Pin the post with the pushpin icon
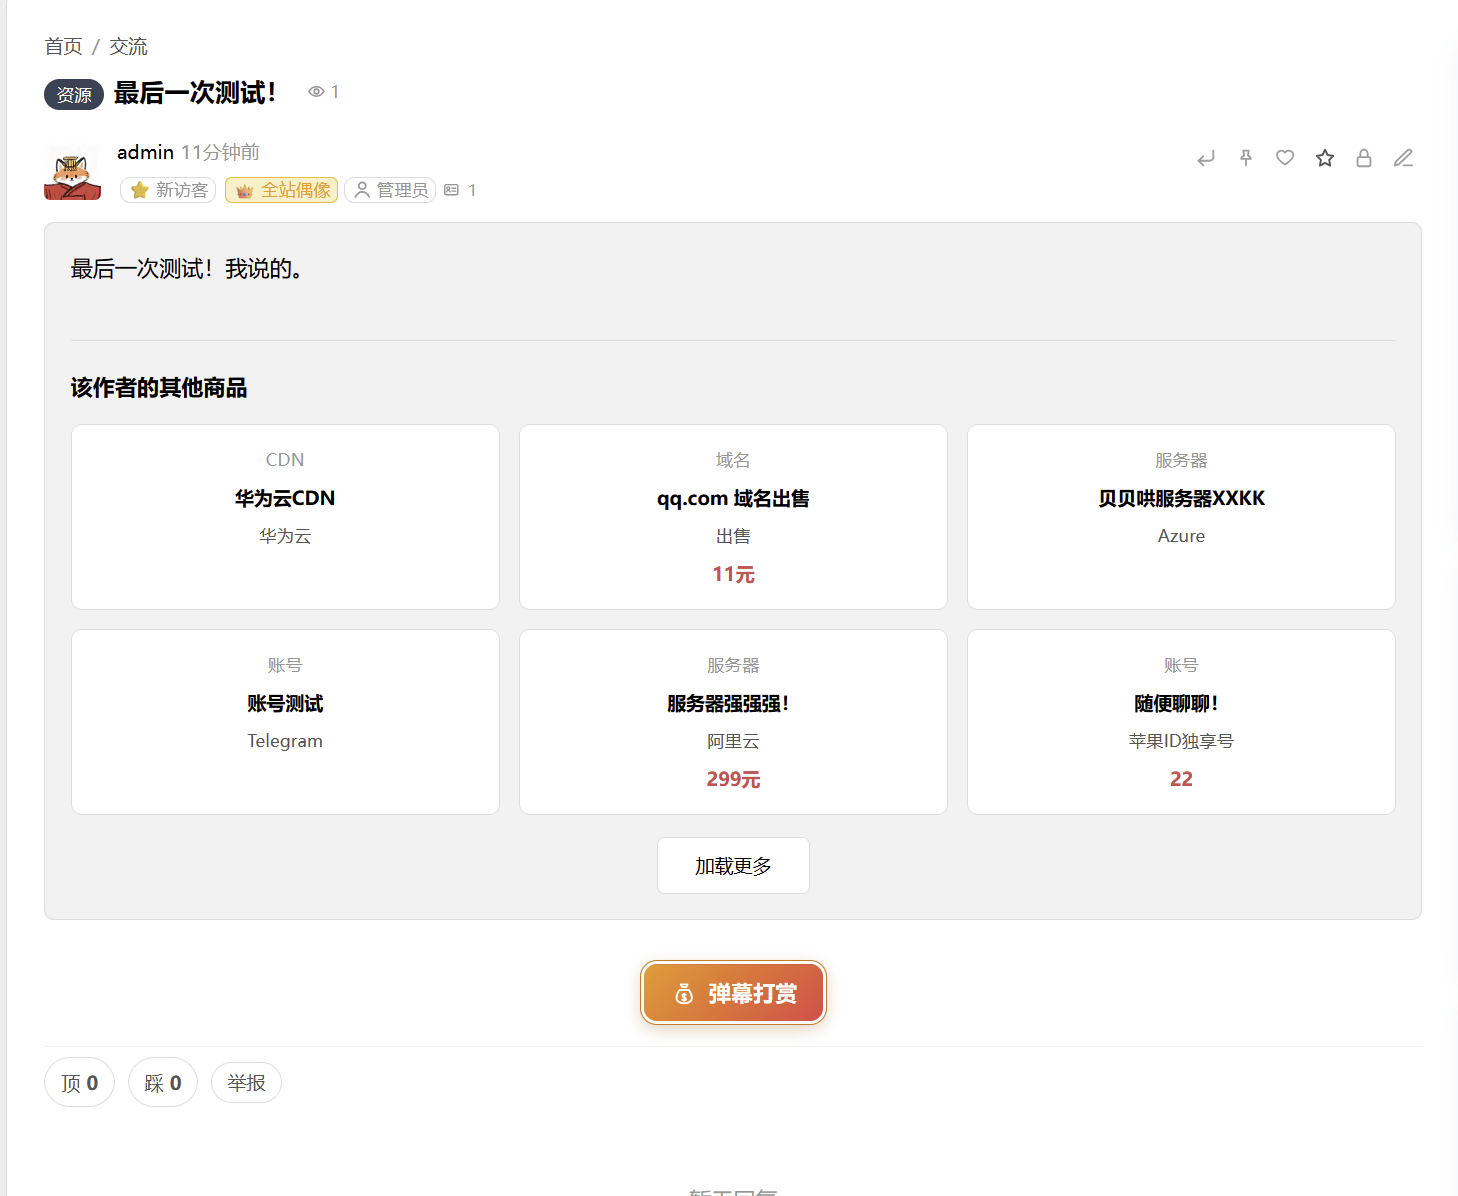The height and width of the screenshot is (1196, 1458). pos(1246,158)
